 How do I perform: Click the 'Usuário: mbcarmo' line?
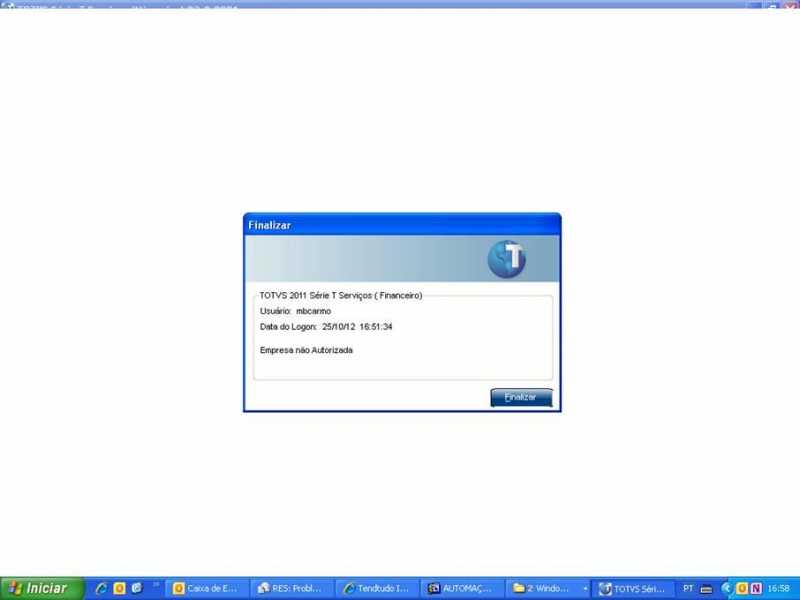coord(295,311)
